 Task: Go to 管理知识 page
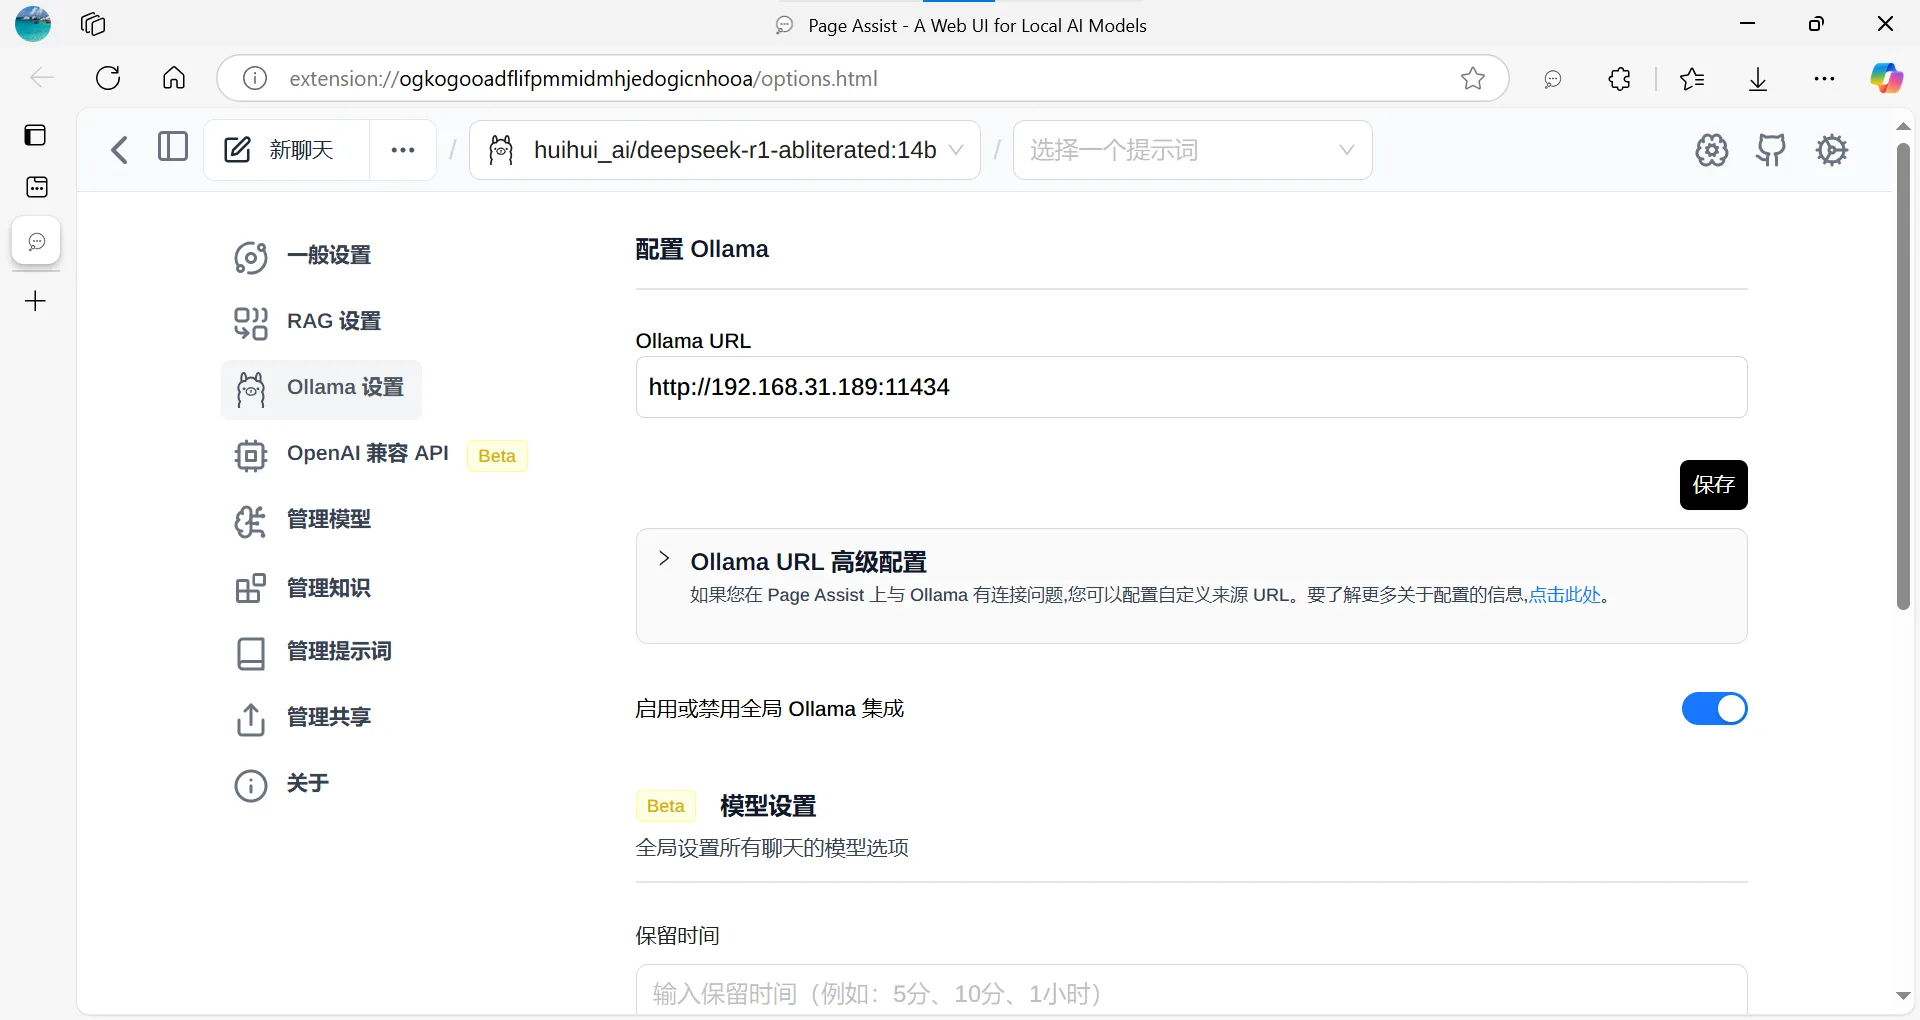[303, 588]
